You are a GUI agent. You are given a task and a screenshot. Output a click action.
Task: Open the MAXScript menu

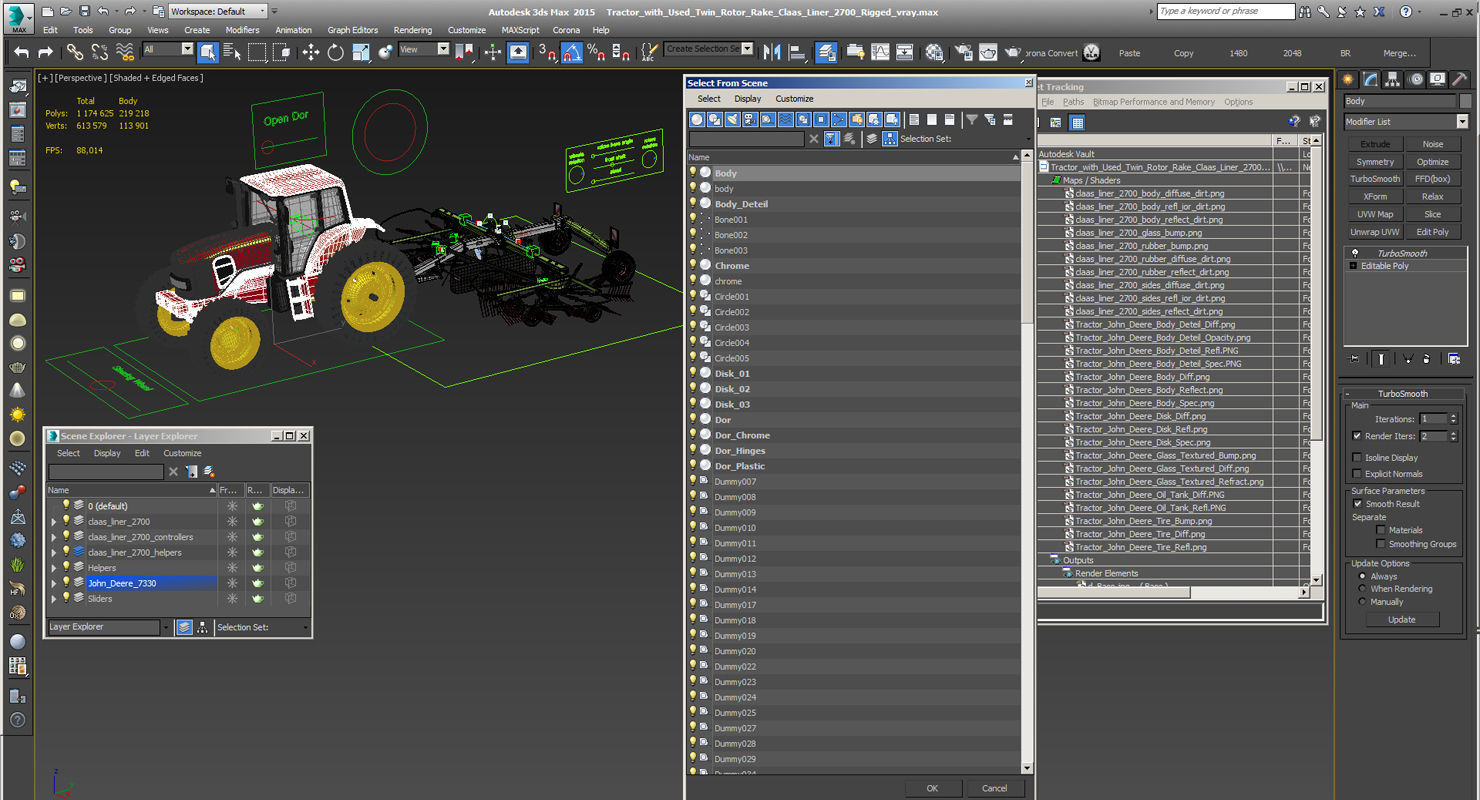(x=520, y=30)
